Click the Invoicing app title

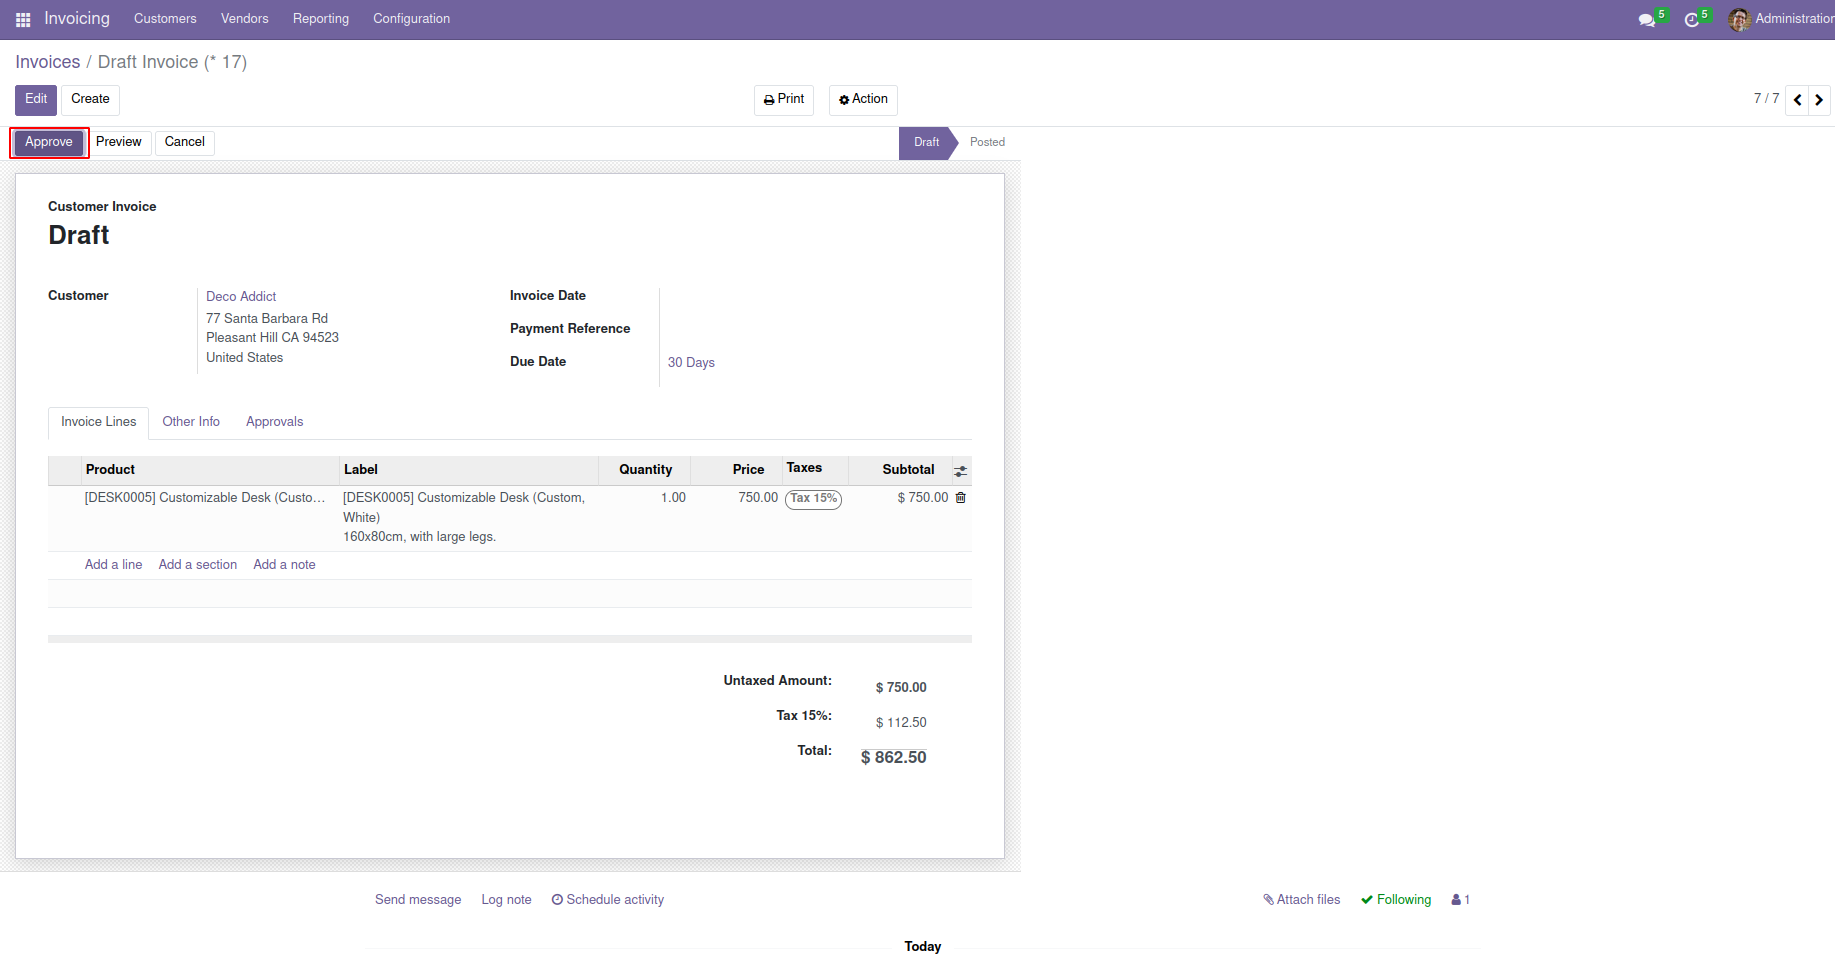click(x=77, y=19)
